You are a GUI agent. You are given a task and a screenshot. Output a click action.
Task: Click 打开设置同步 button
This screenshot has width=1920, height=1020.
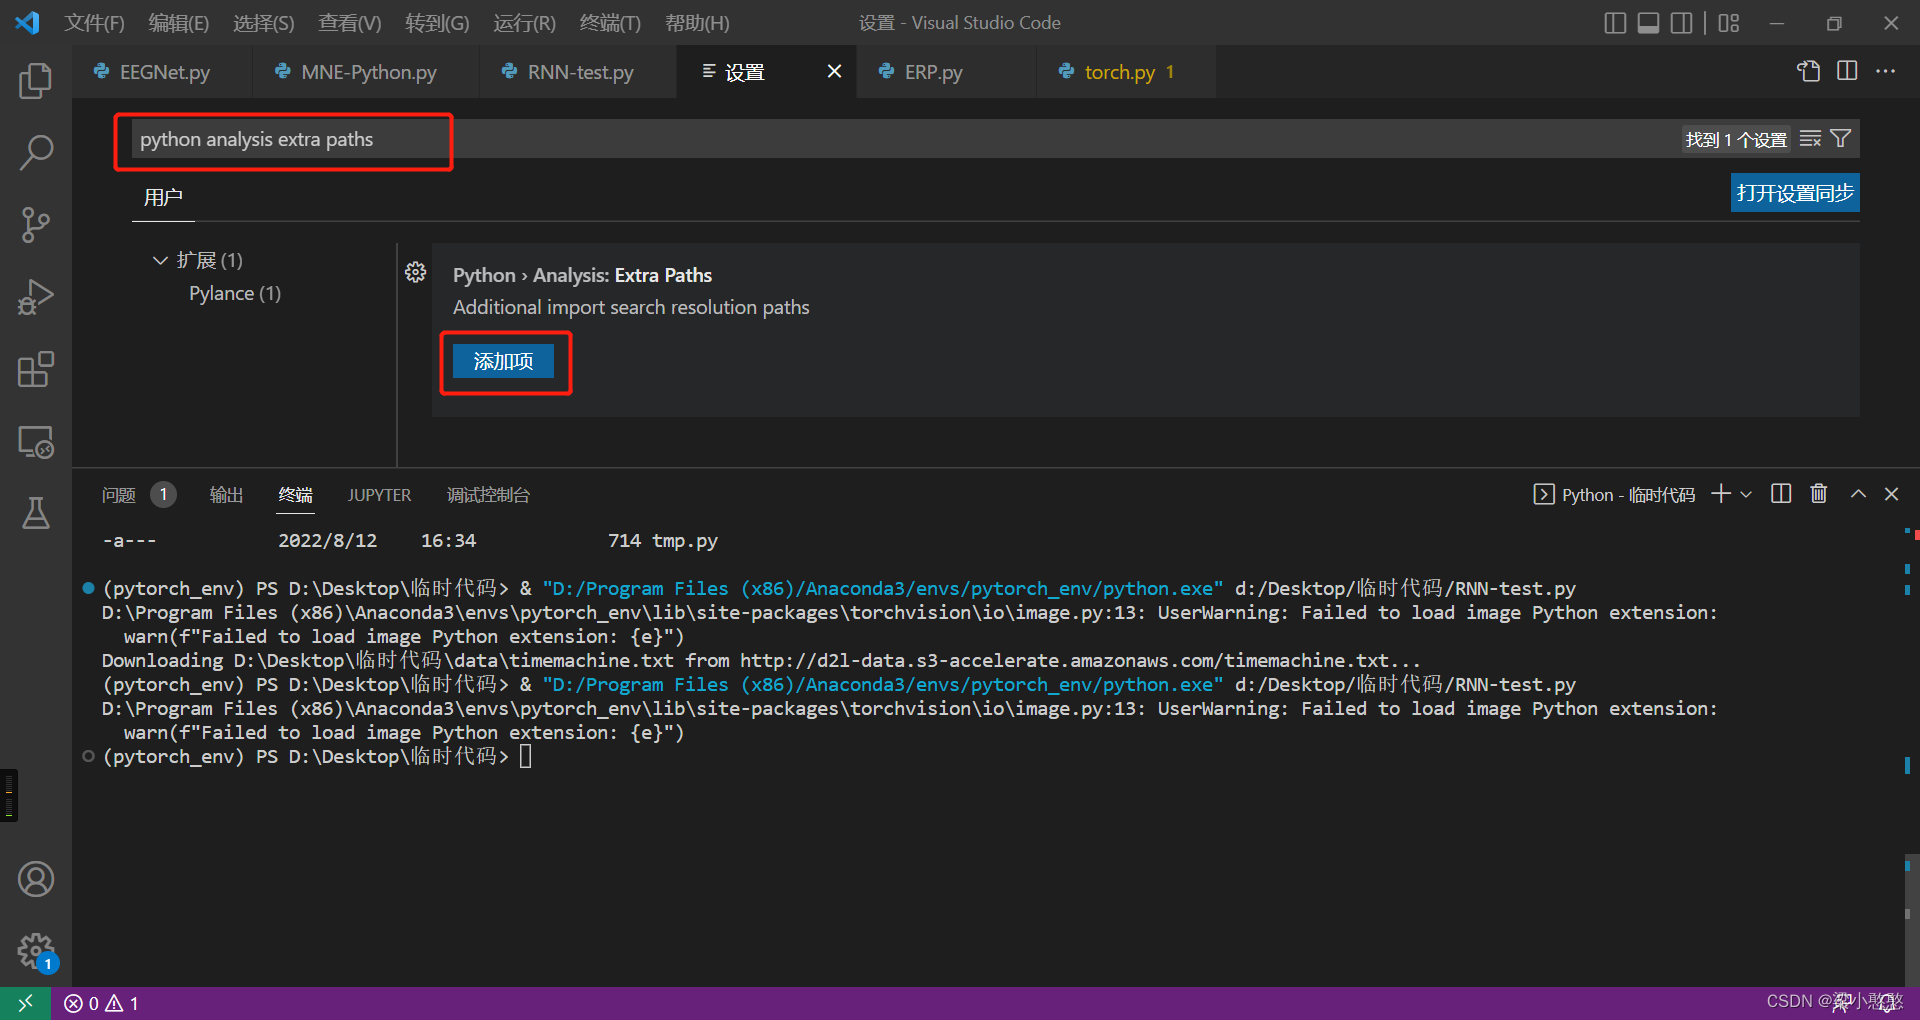tap(1795, 193)
